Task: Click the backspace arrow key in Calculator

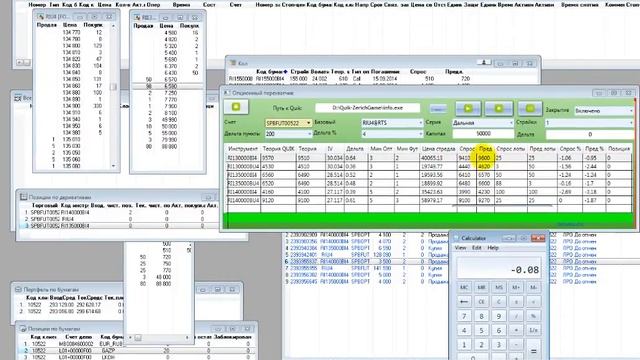Action: point(464,302)
